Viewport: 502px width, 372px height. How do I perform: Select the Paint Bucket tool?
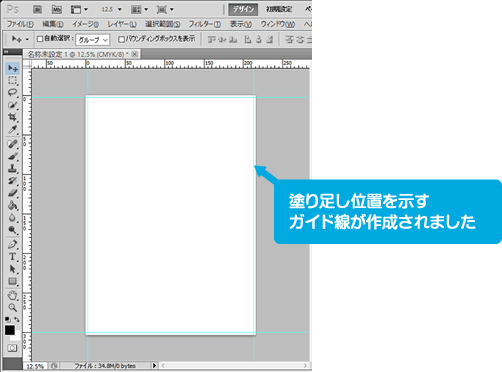pyautogui.click(x=13, y=205)
